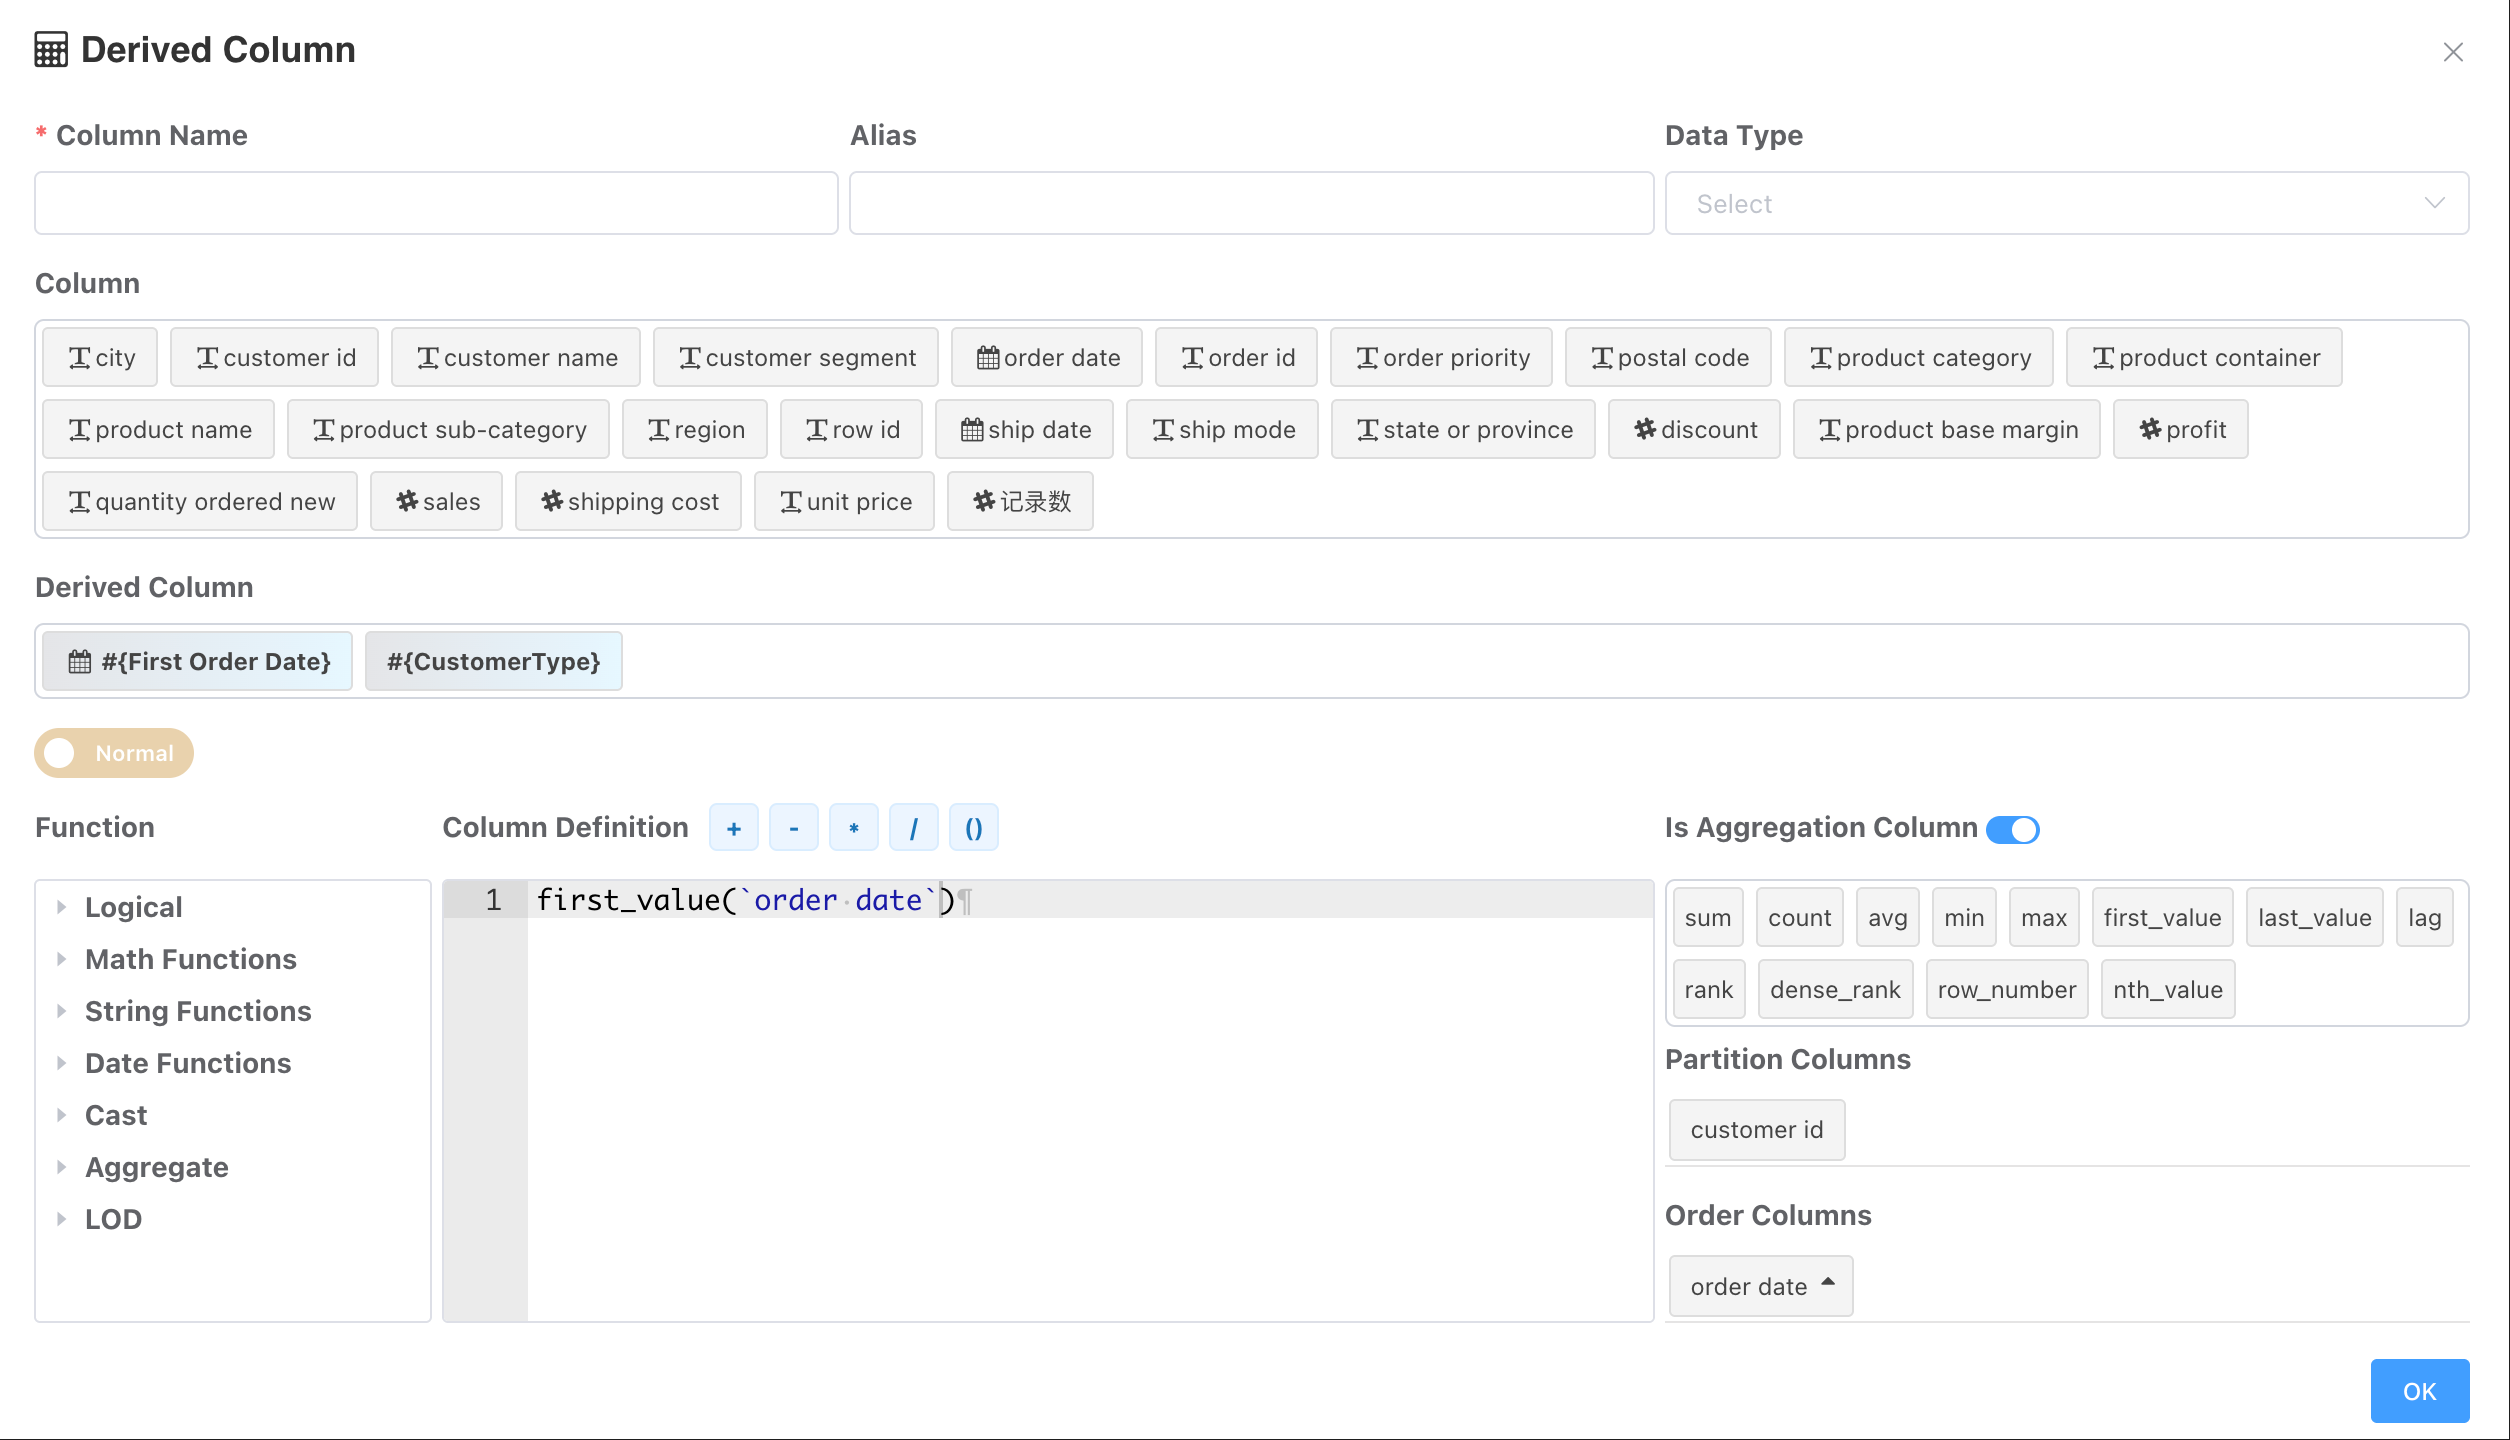This screenshot has height=1440, width=2510.
Task: Click the Column Name input field
Action: tap(436, 204)
